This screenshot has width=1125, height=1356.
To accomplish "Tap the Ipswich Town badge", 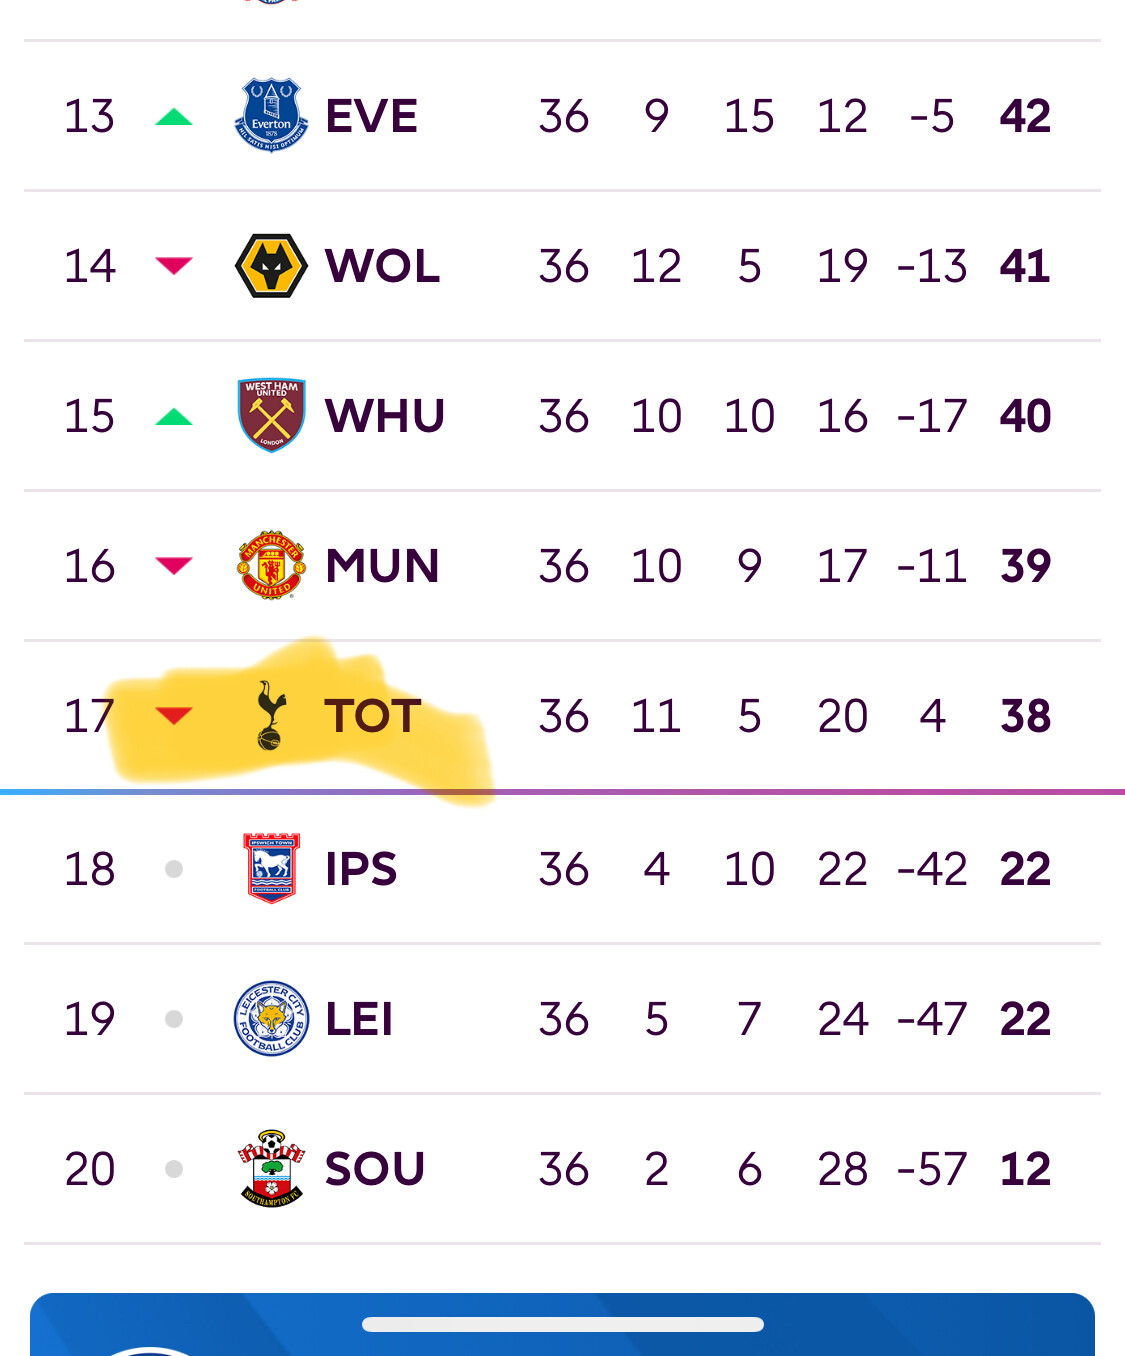I will click(272, 868).
